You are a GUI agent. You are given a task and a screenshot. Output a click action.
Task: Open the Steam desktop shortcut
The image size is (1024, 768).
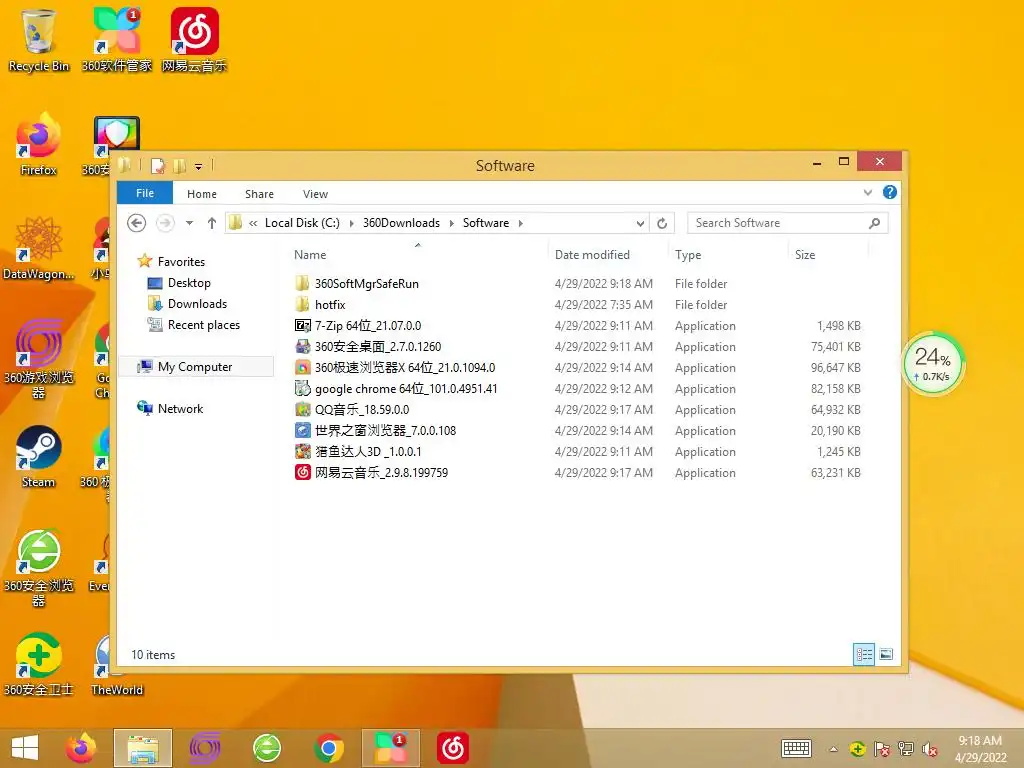click(x=39, y=456)
